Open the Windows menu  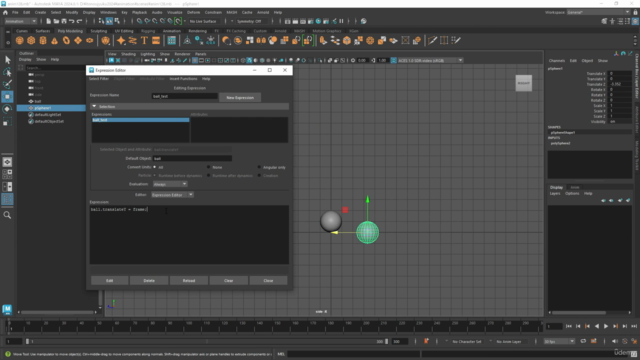pos(108,13)
